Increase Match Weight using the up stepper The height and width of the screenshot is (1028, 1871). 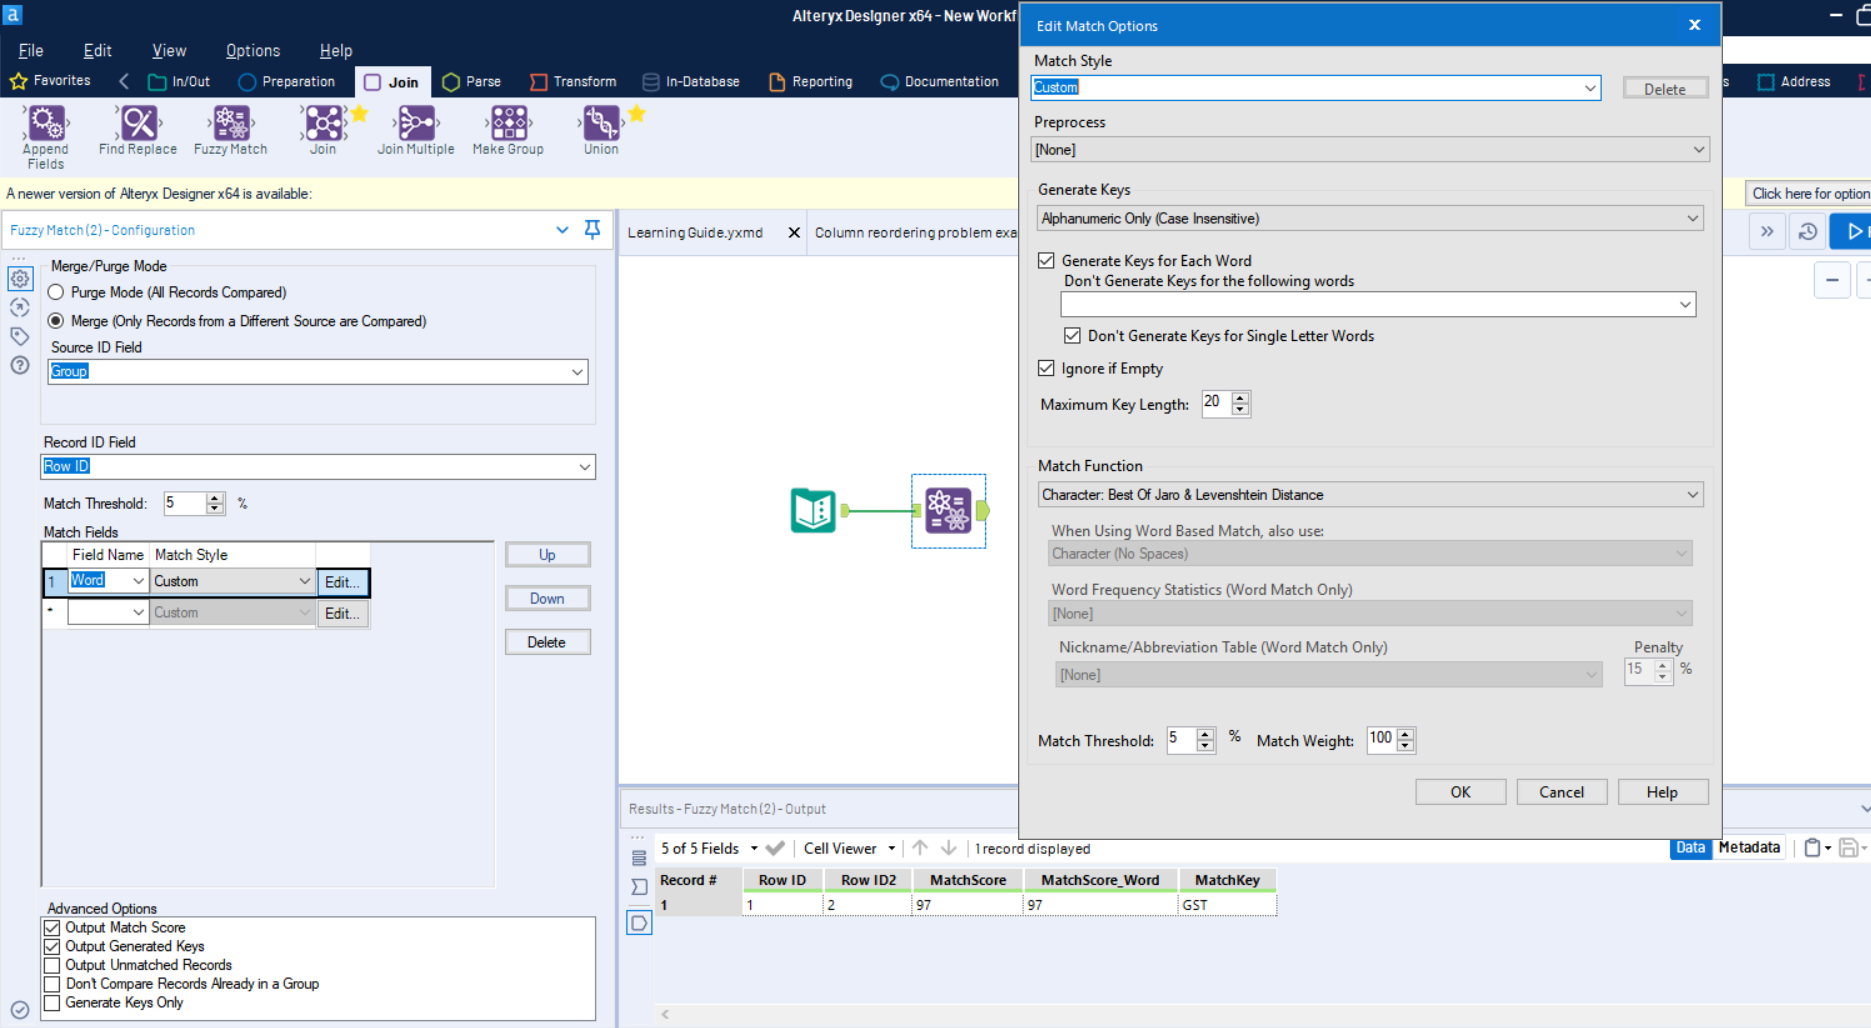tap(1406, 734)
